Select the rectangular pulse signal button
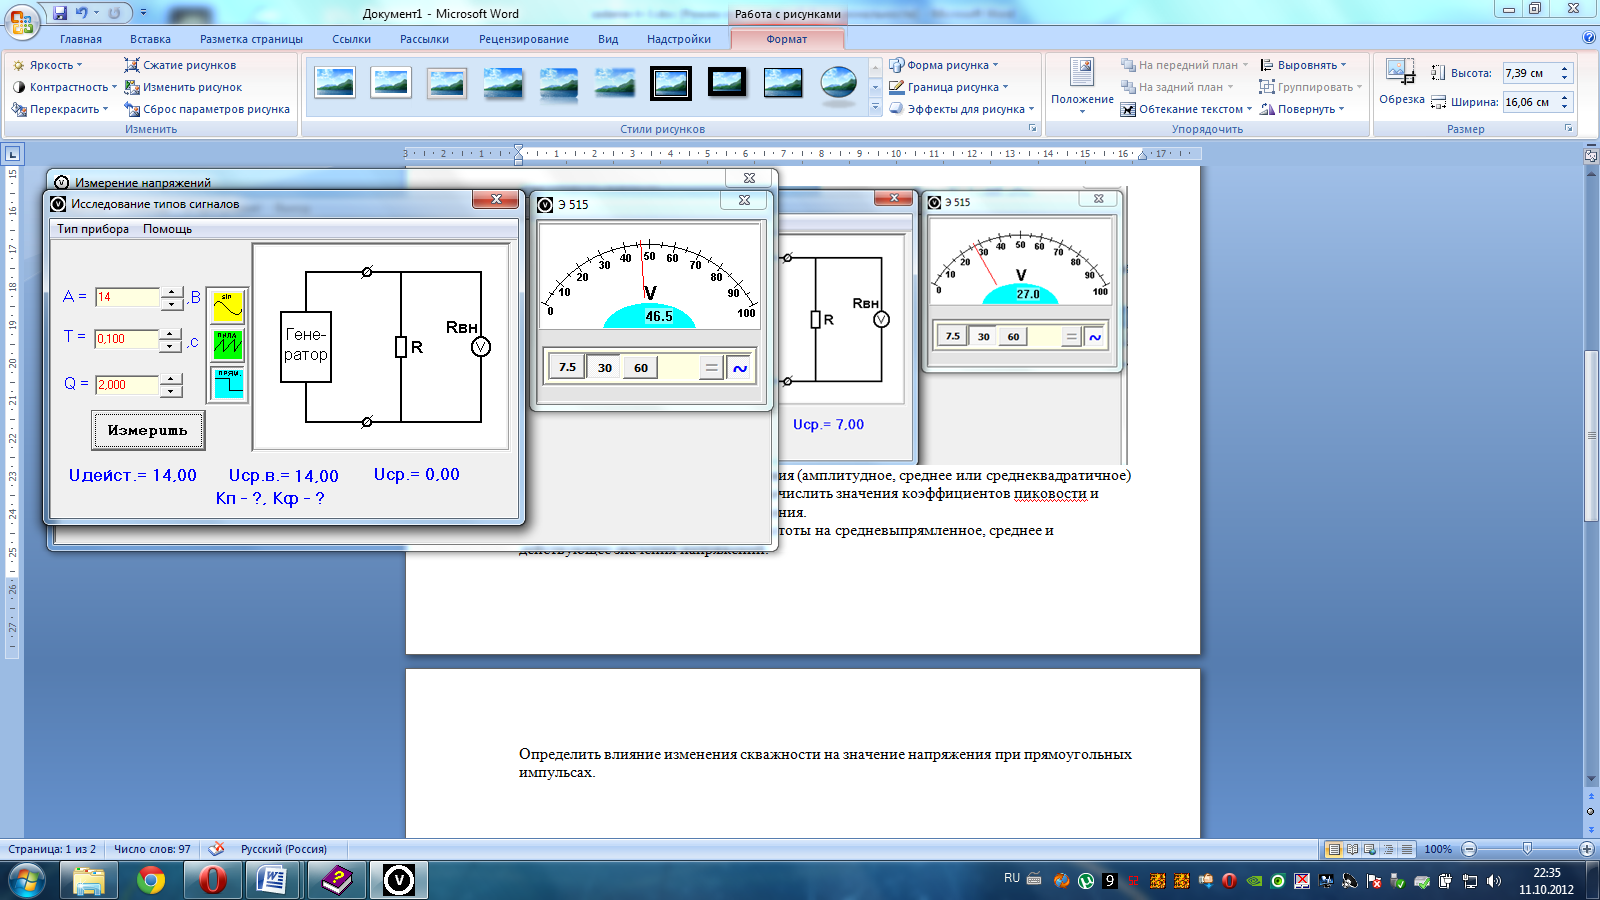The height and width of the screenshot is (900, 1600). point(228,383)
